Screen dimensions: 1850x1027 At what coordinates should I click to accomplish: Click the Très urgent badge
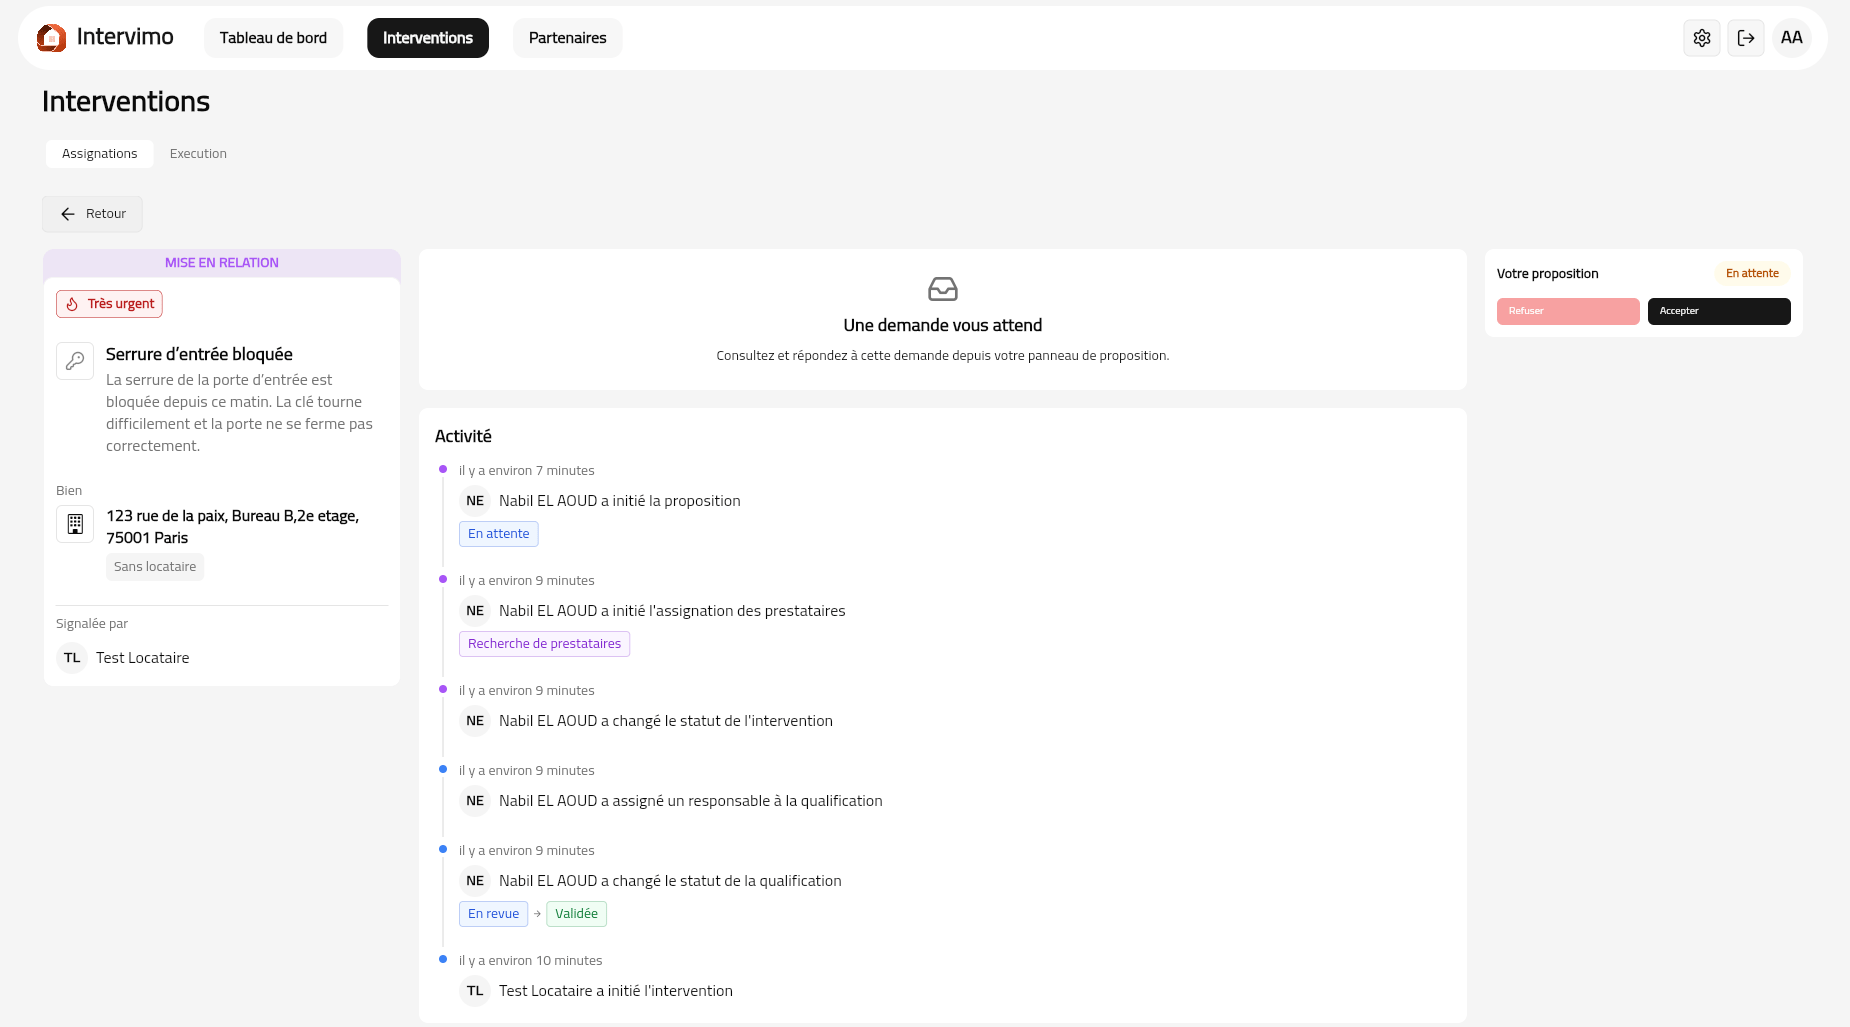point(109,304)
